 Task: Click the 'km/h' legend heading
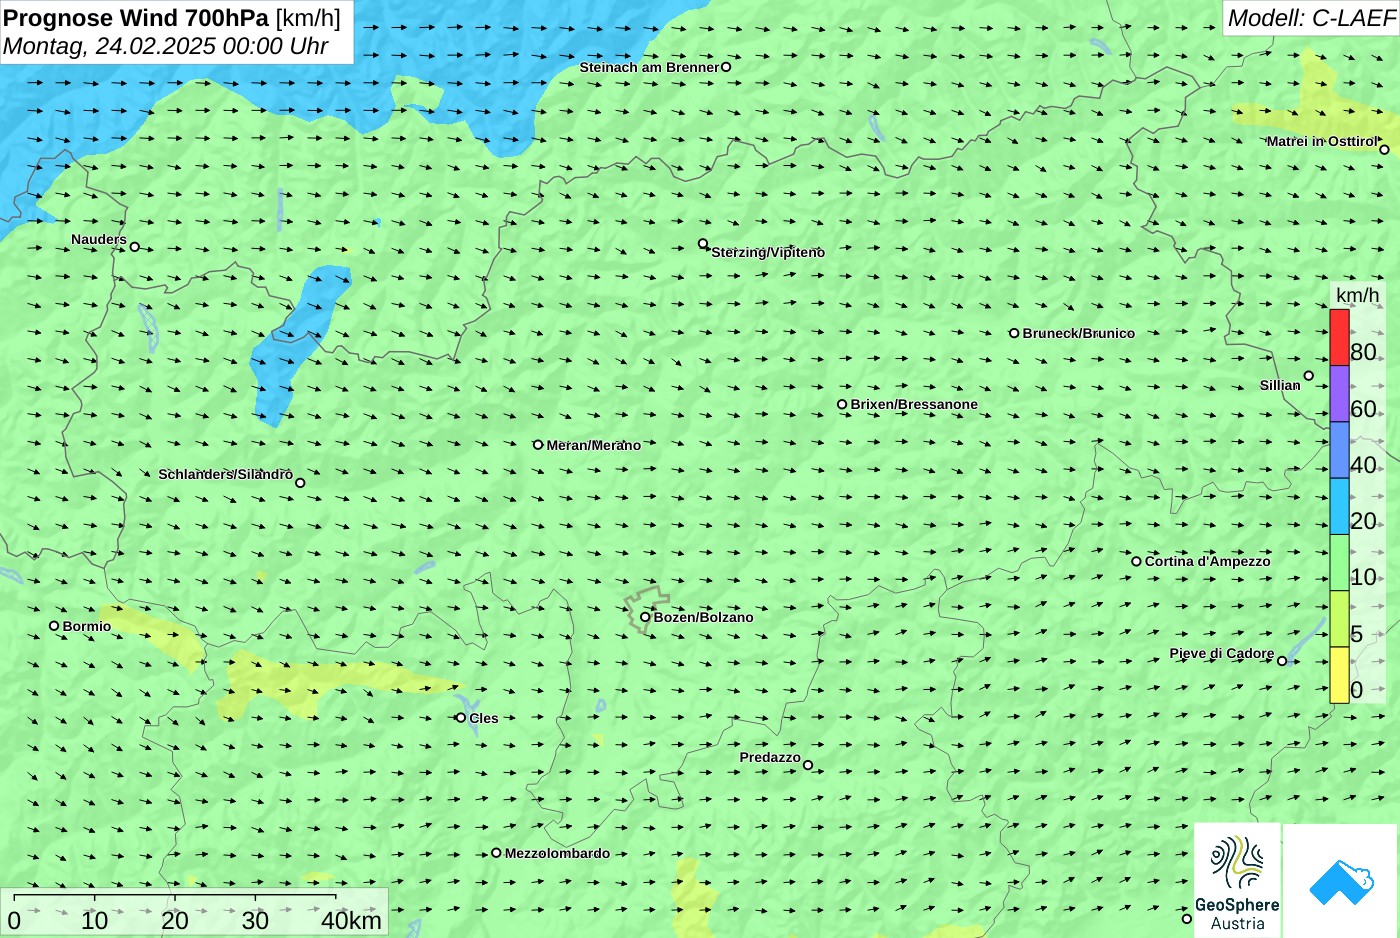[x=1358, y=295]
